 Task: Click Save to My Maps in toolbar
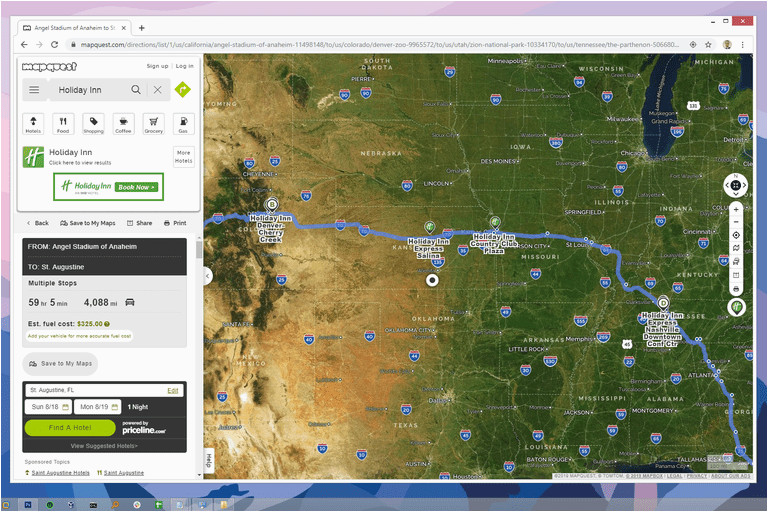88,223
